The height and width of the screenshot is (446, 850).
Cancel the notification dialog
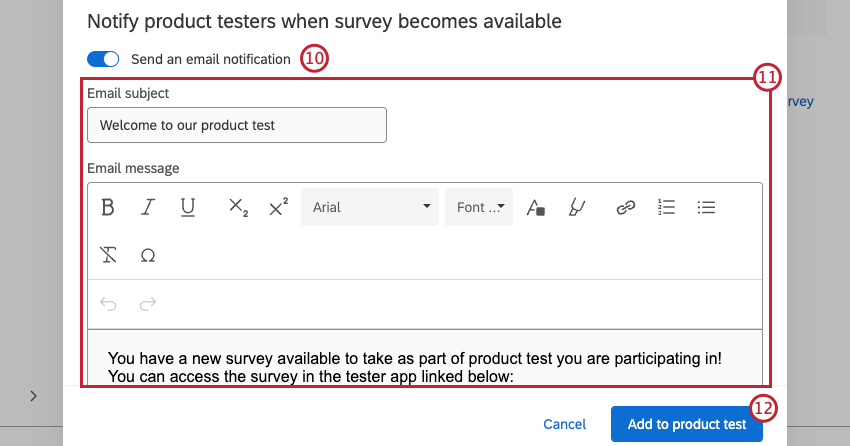pyautogui.click(x=564, y=424)
